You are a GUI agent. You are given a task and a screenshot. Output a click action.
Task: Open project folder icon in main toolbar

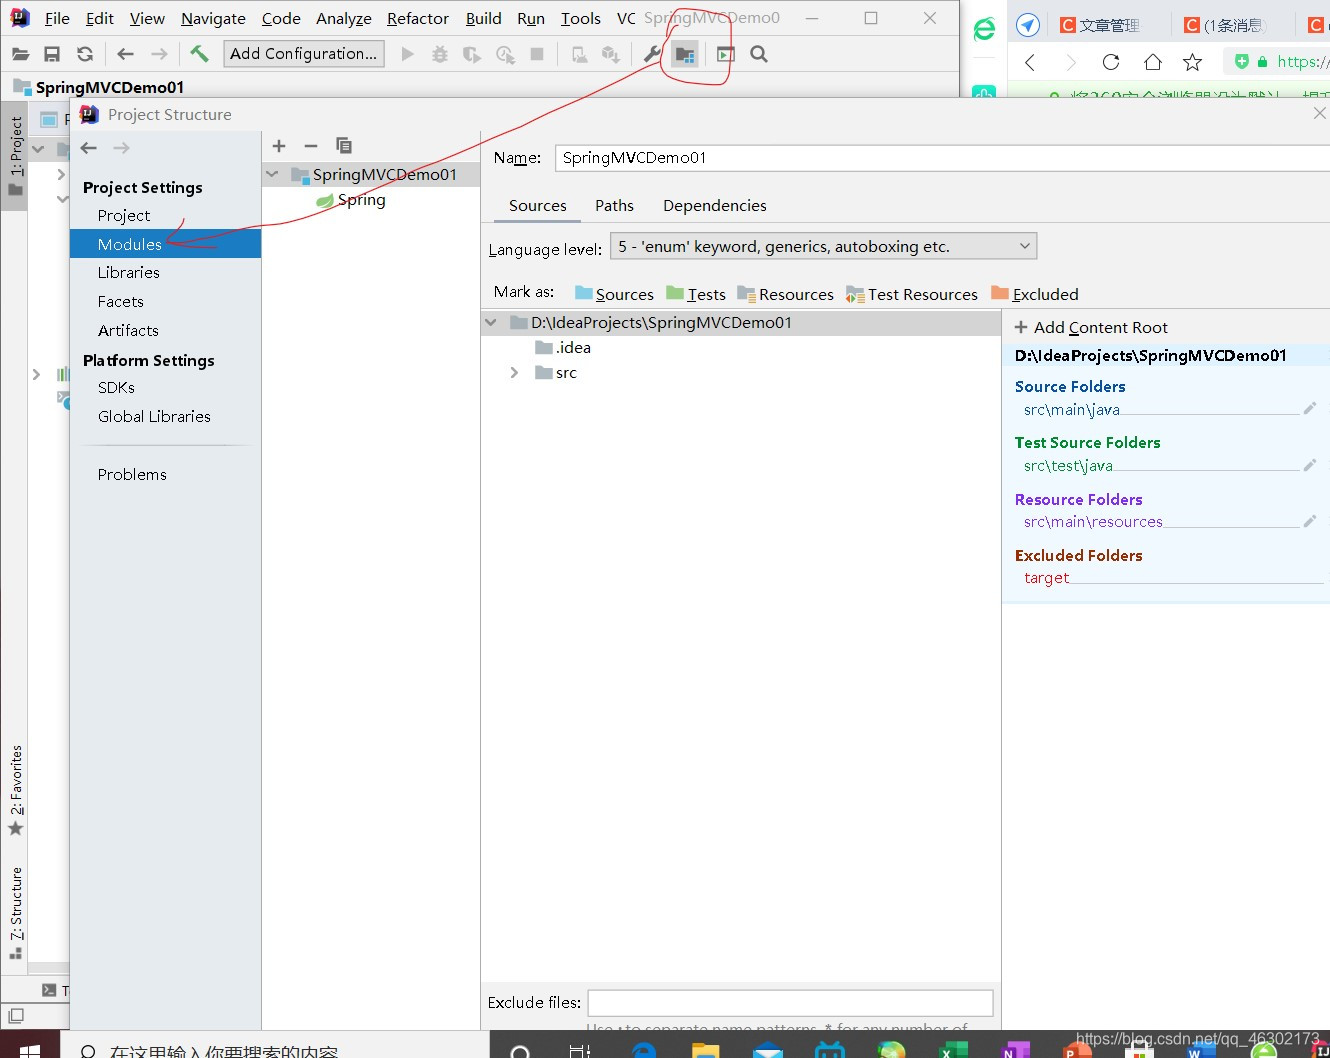[20, 54]
